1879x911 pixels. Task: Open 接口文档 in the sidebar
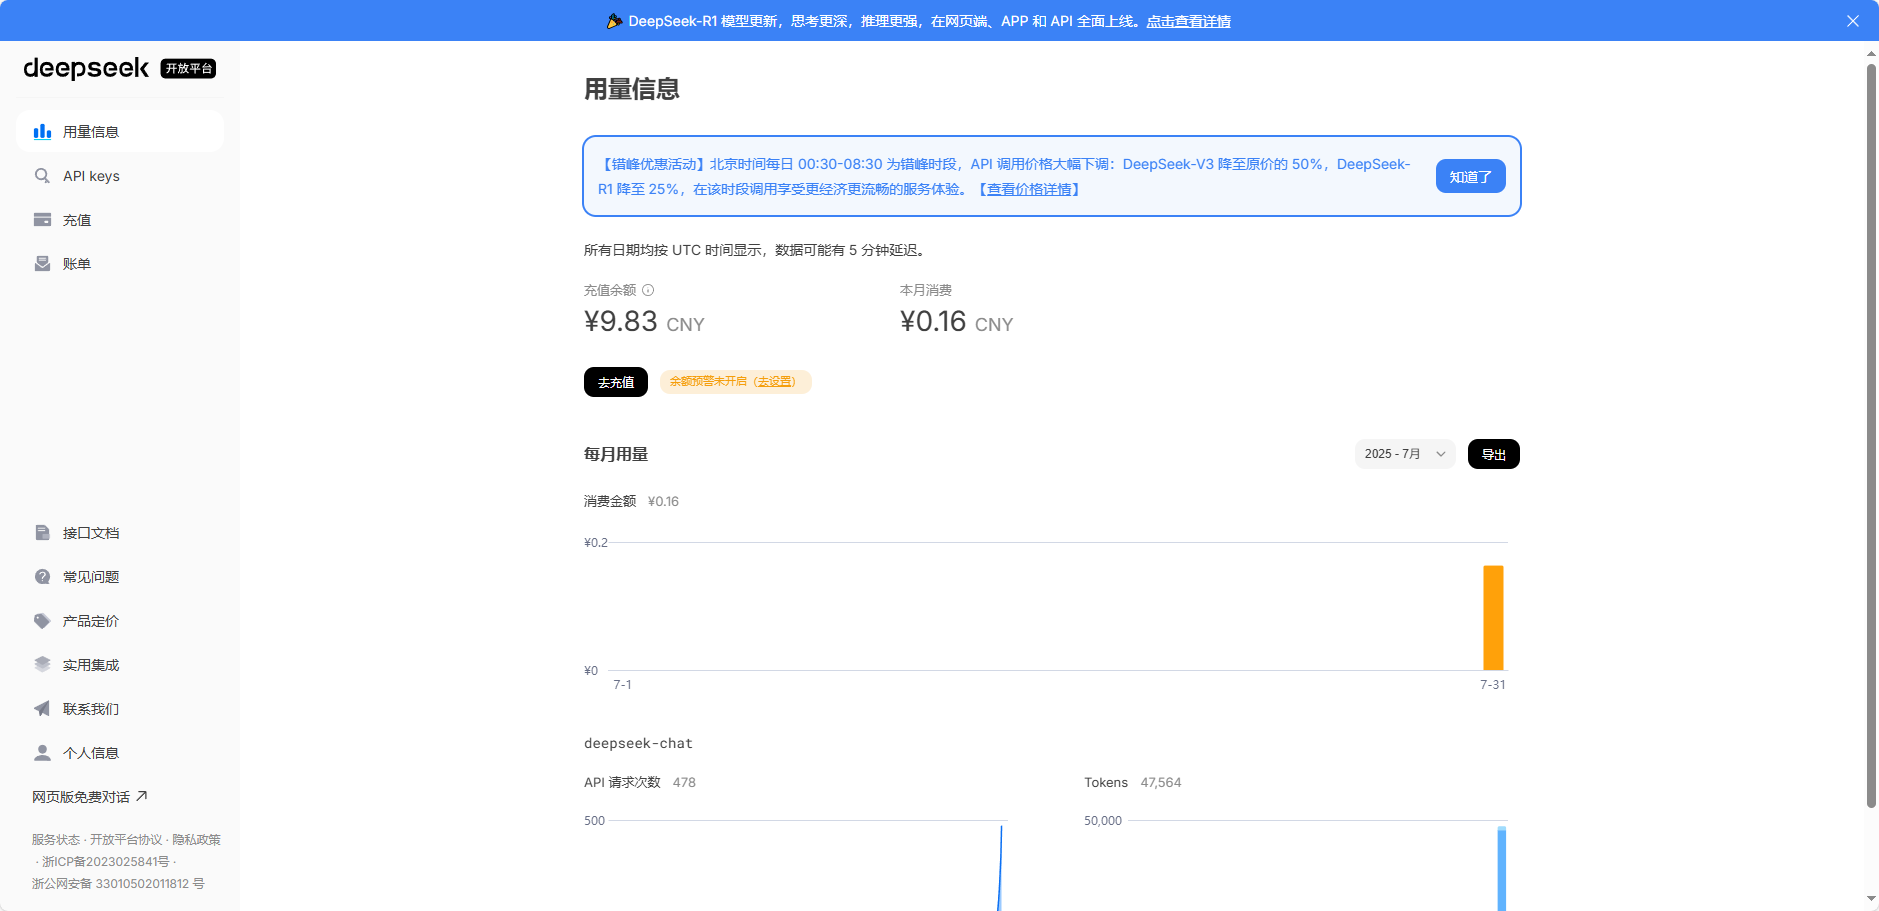tap(120, 533)
